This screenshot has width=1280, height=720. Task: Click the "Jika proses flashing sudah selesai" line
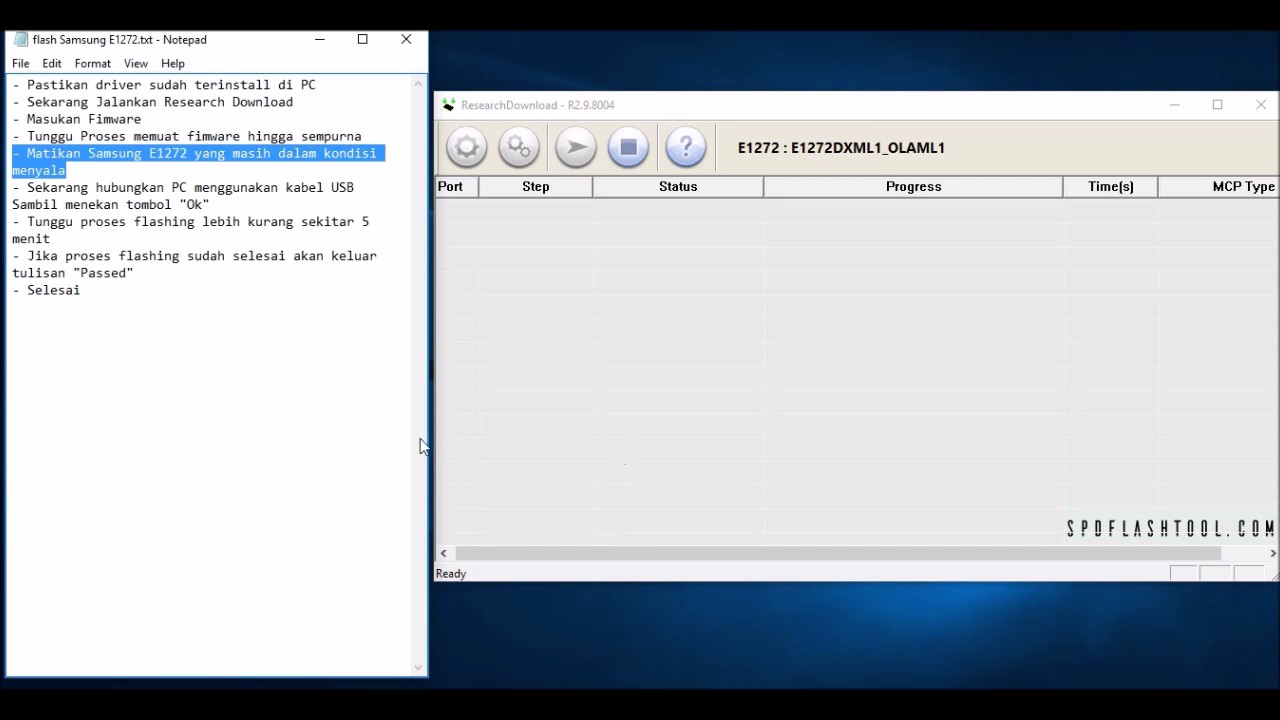194,264
